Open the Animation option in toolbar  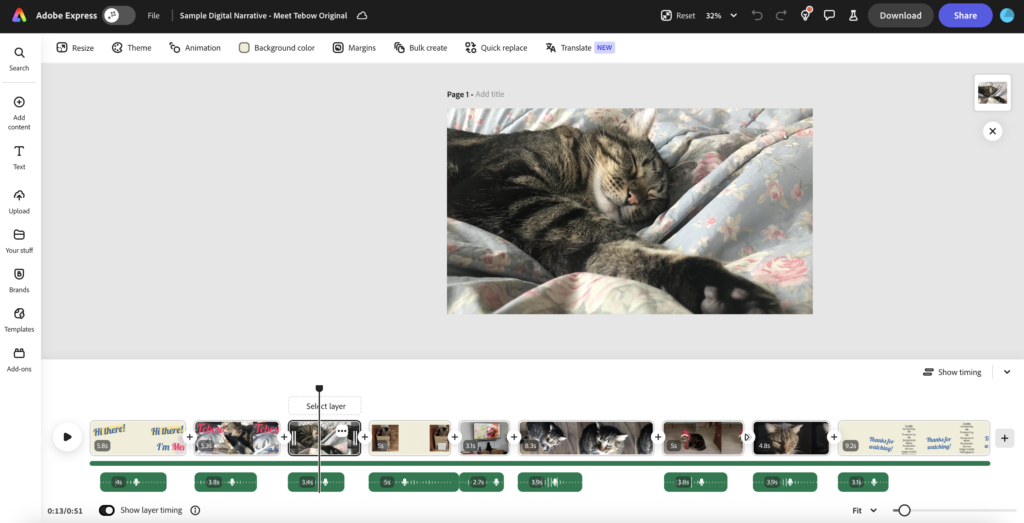pyautogui.click(x=195, y=48)
